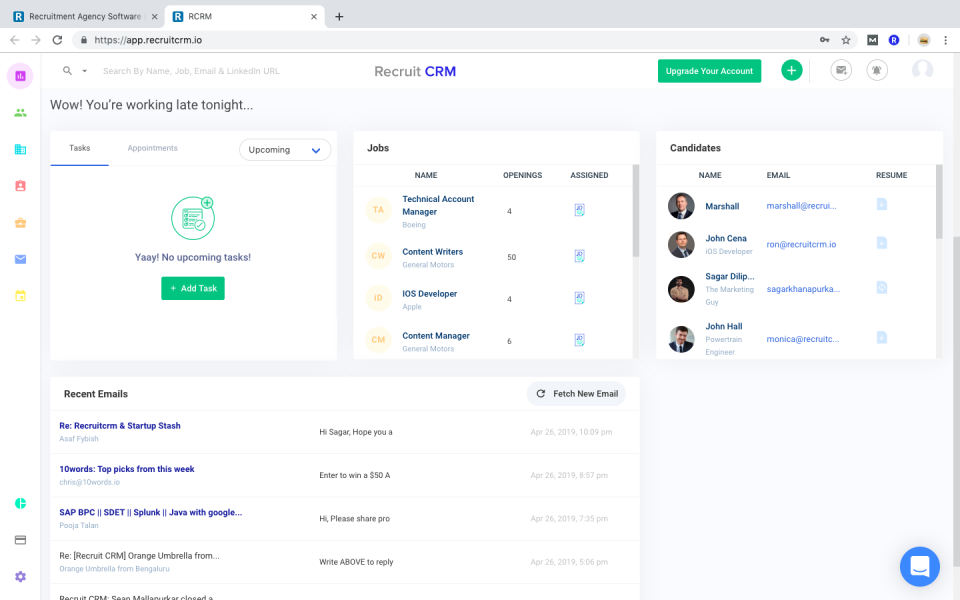The image size is (960, 600).
Task: Open Emails via the envelope sidebar icon
Action: point(20,259)
